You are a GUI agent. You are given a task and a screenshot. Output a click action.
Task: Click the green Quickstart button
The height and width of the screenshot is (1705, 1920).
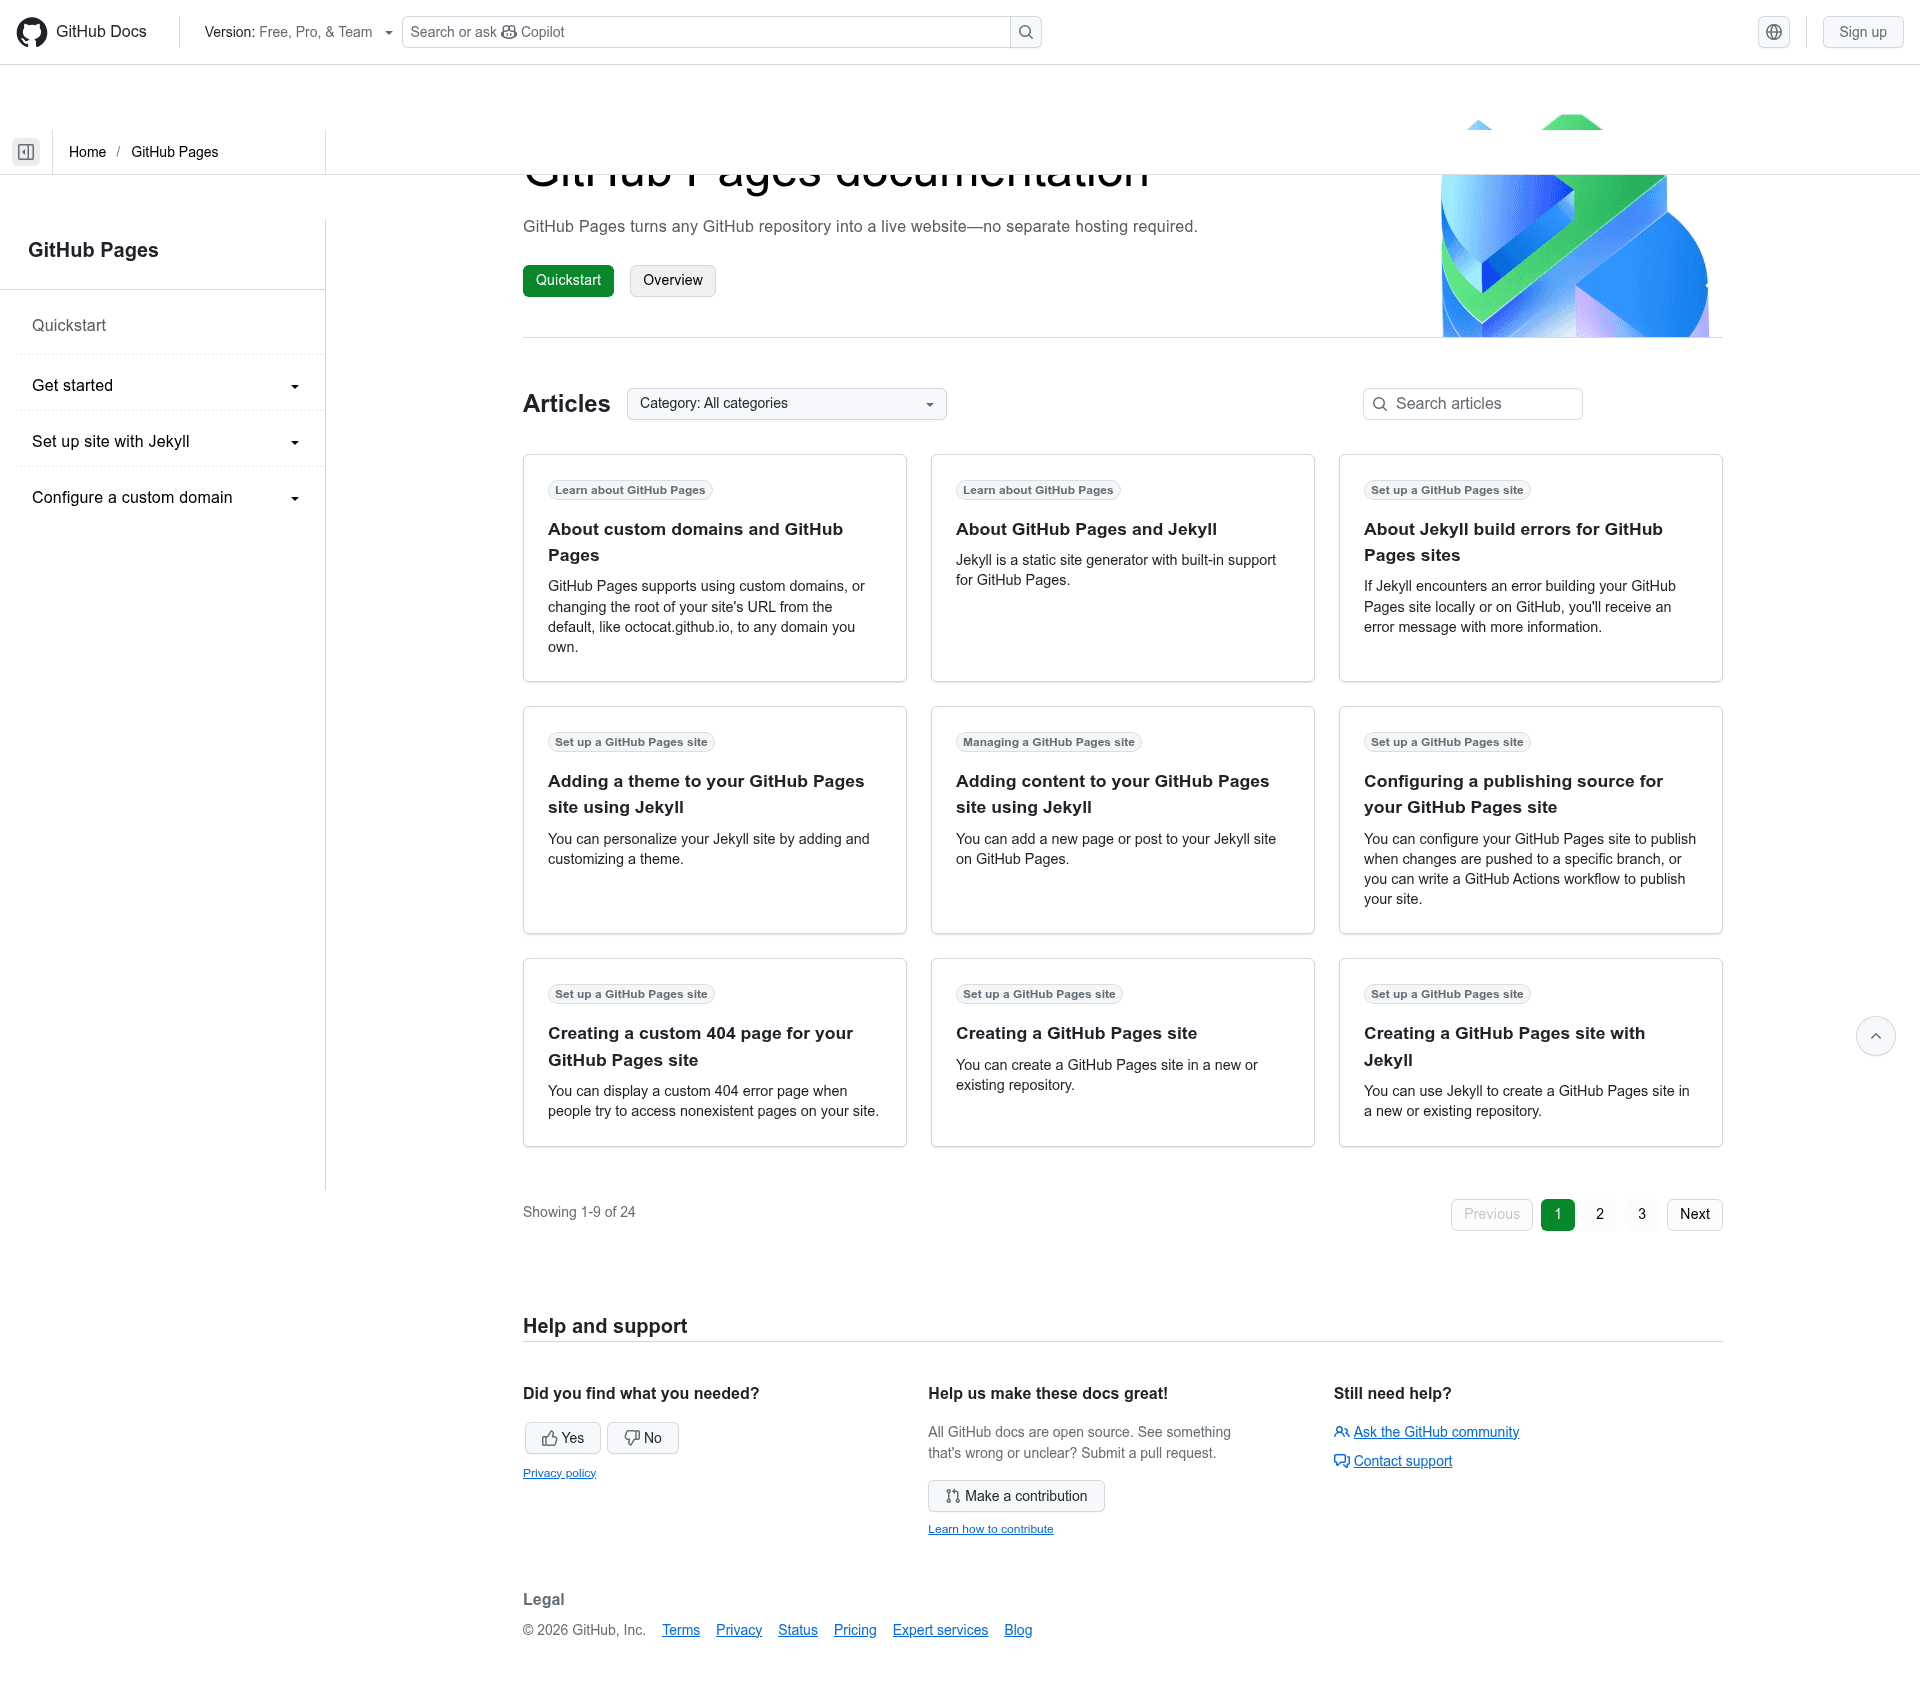568,281
